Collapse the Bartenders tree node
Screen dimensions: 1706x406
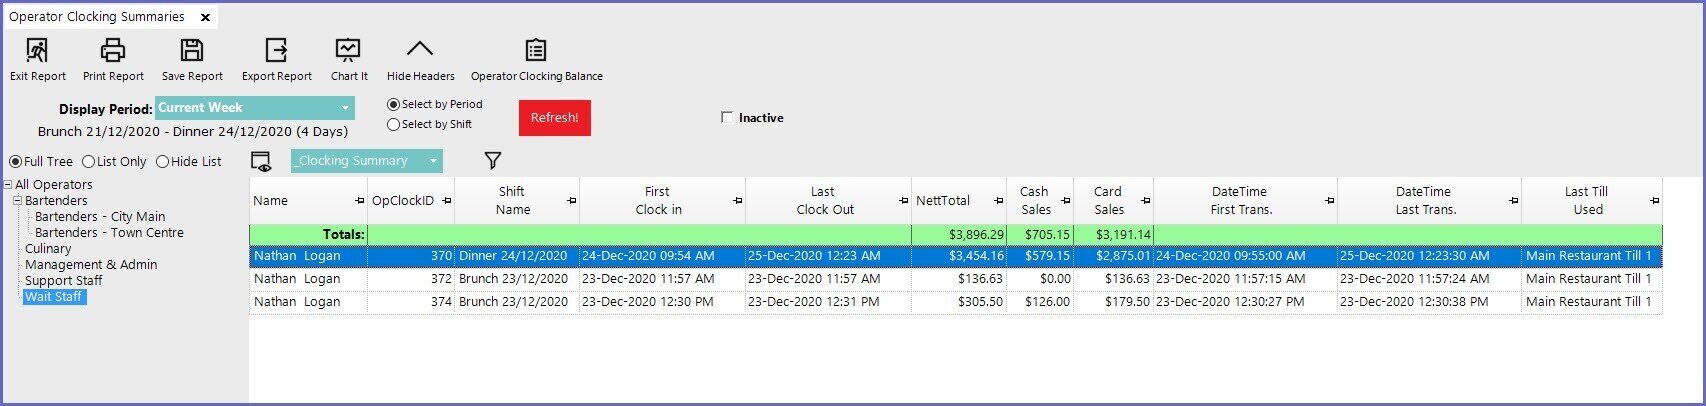click(x=18, y=201)
